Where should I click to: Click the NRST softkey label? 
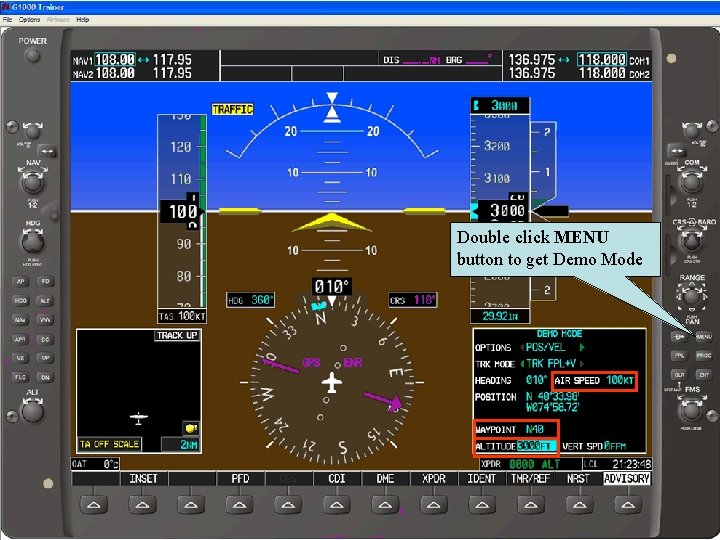578,478
